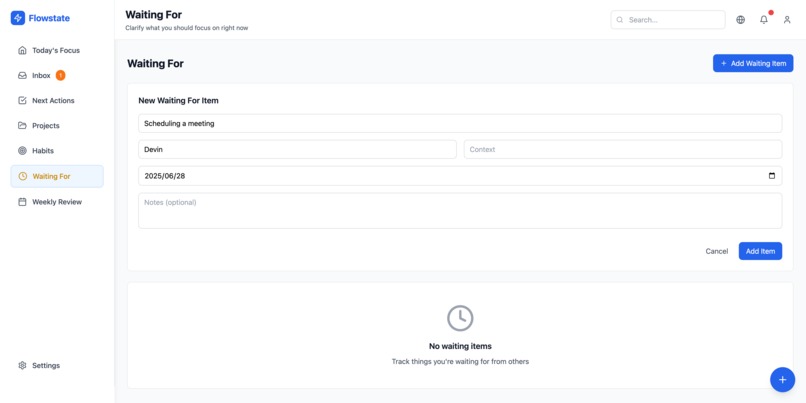This screenshot has height=403, width=806.
Task: Click Track things you're waiting for text
Action: point(460,361)
